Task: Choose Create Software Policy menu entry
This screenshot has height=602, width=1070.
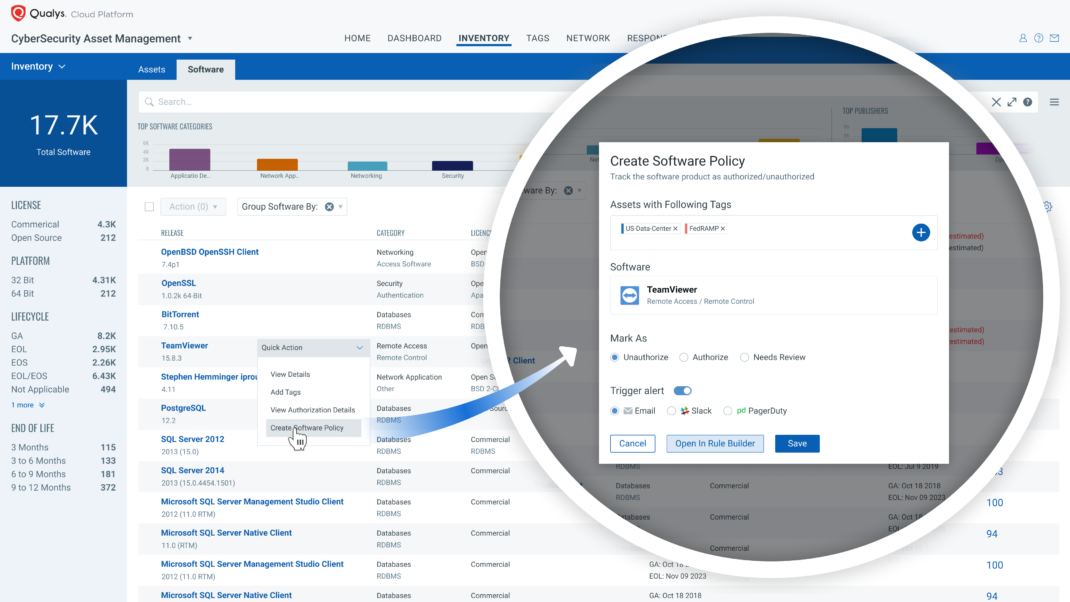Action: point(313,428)
